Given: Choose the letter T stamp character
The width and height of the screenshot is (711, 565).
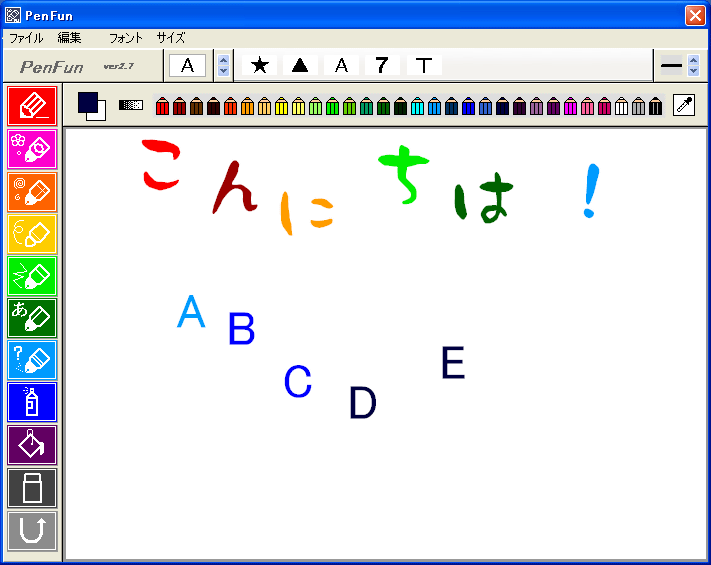Looking at the screenshot, I should pos(424,65).
